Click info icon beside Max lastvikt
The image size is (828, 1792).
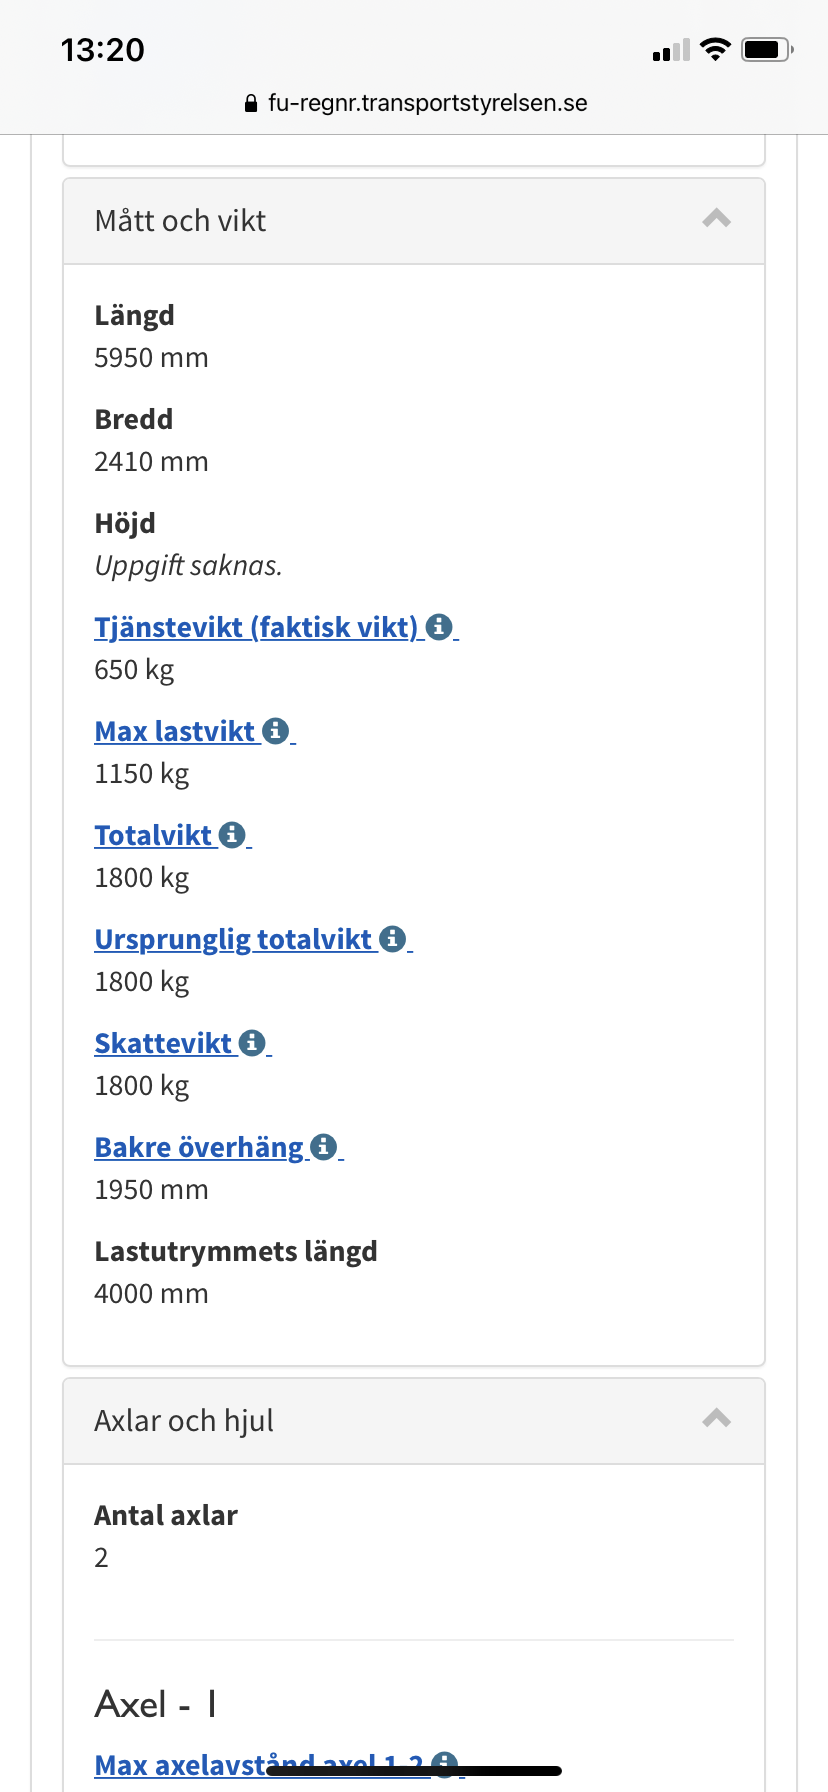(x=276, y=731)
